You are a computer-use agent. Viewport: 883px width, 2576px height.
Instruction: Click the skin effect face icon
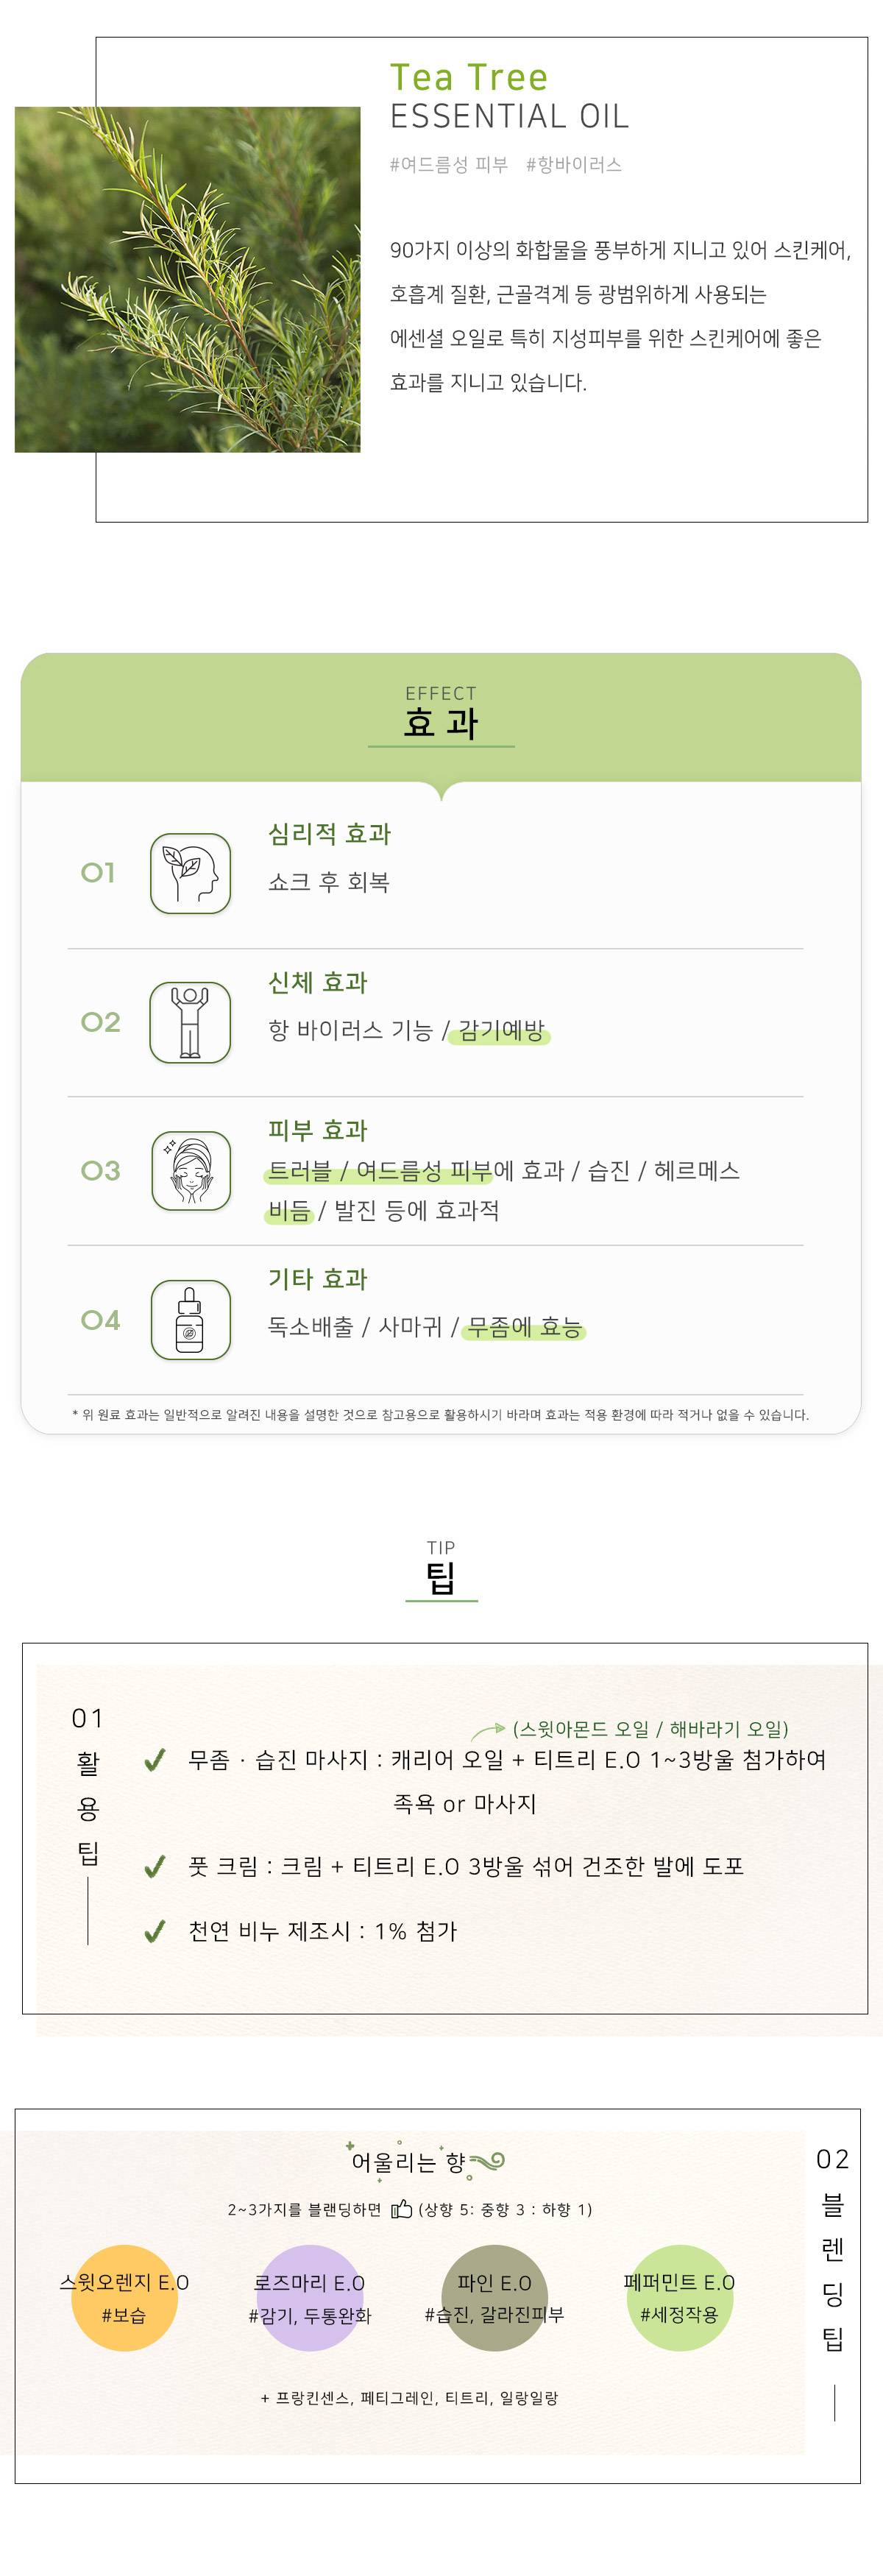coord(190,1171)
